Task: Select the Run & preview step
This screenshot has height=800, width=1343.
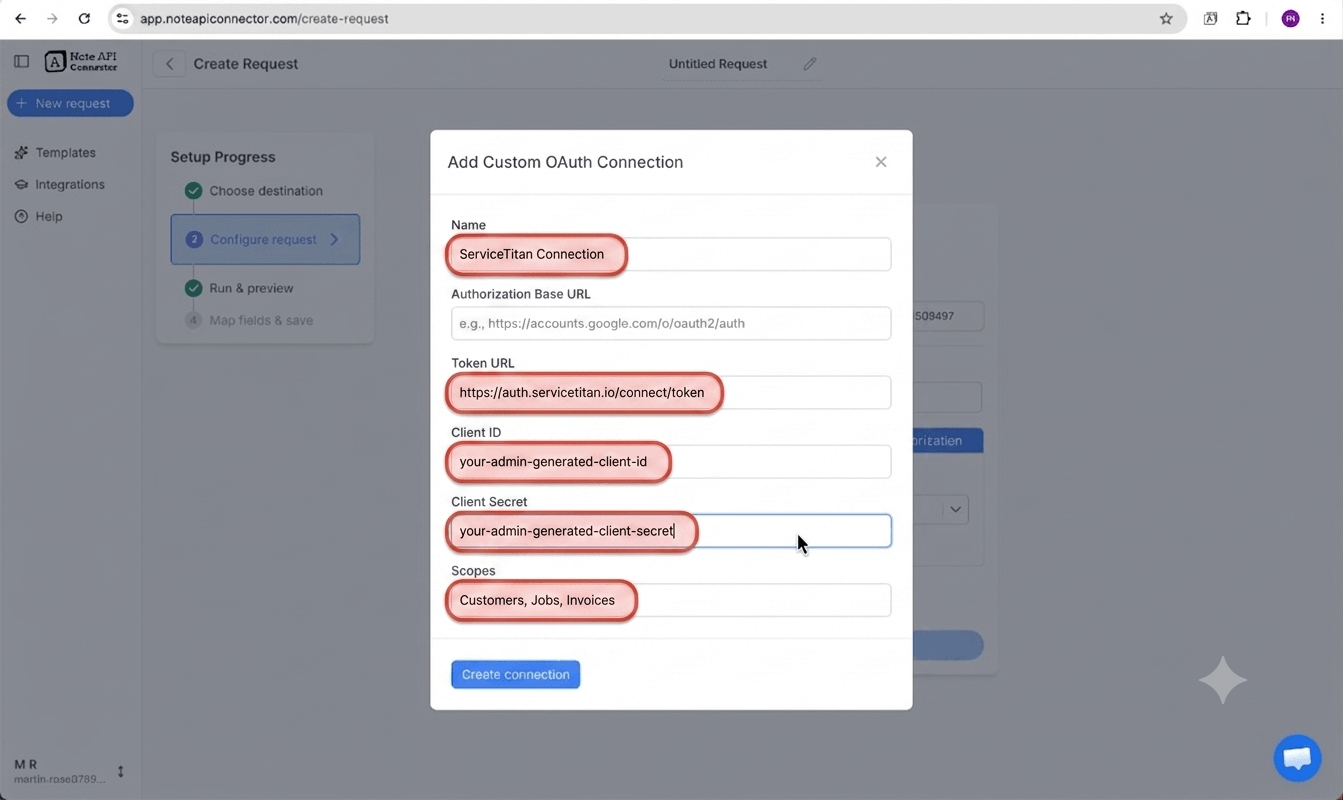Action: (x=240, y=288)
